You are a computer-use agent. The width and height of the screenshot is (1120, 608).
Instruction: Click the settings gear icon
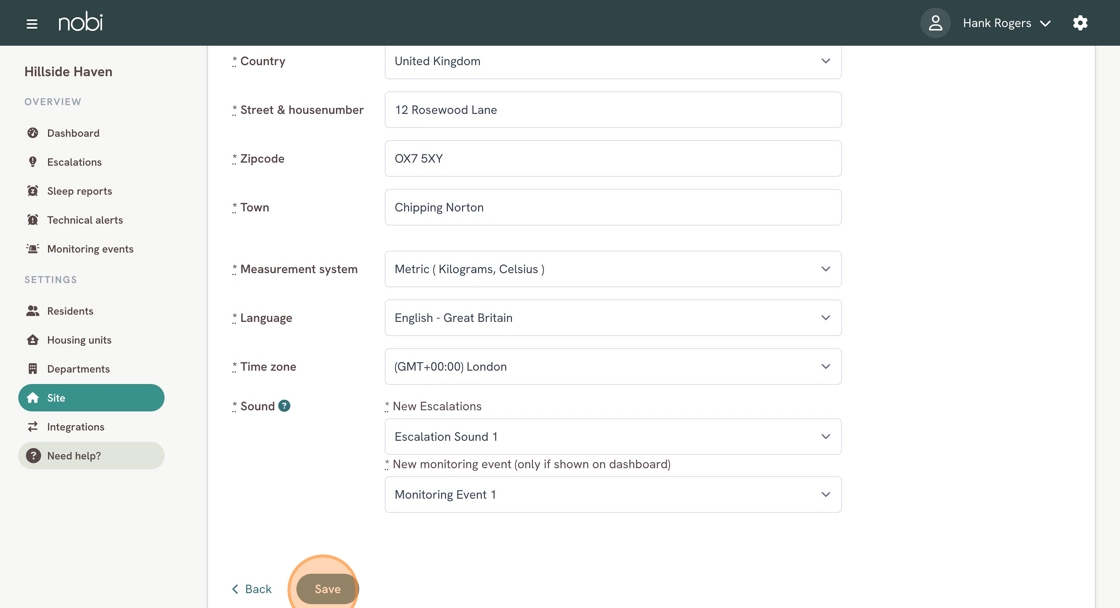pos(1080,23)
